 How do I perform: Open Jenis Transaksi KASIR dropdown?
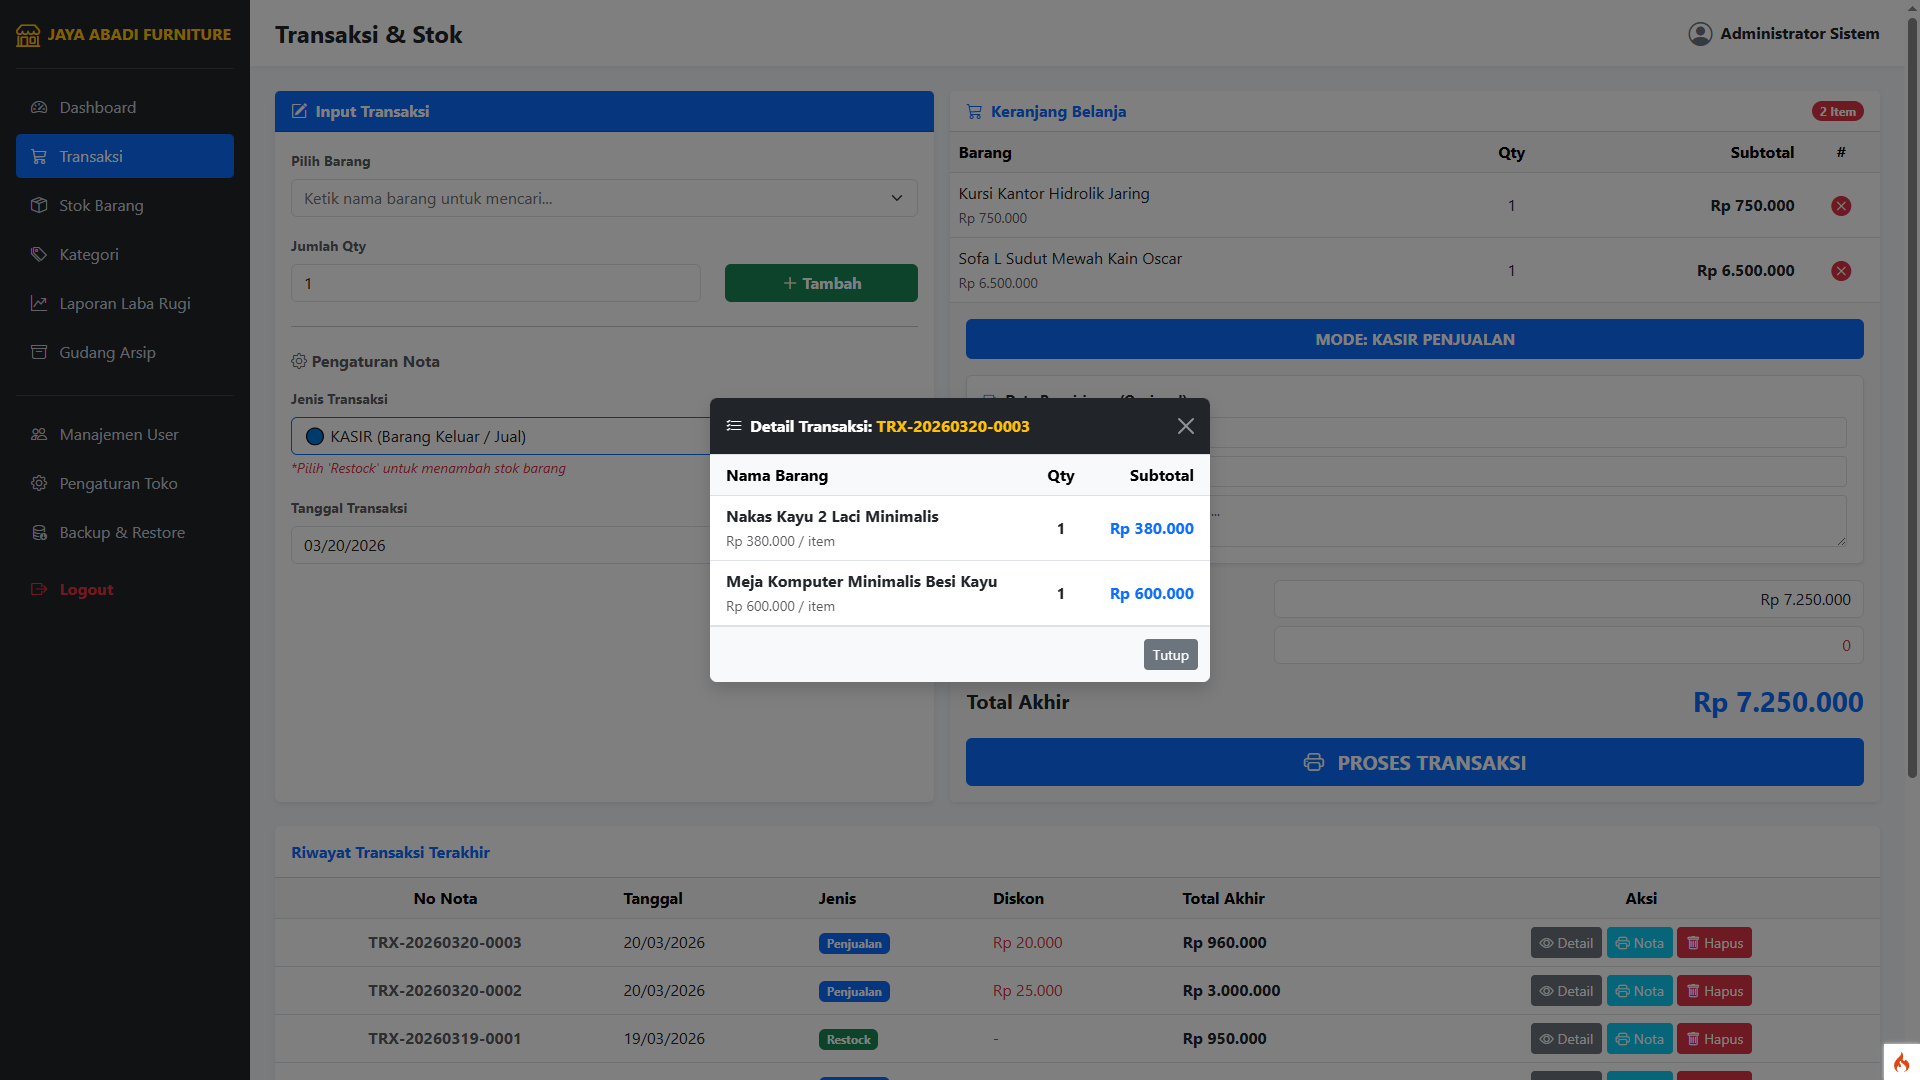(500, 436)
